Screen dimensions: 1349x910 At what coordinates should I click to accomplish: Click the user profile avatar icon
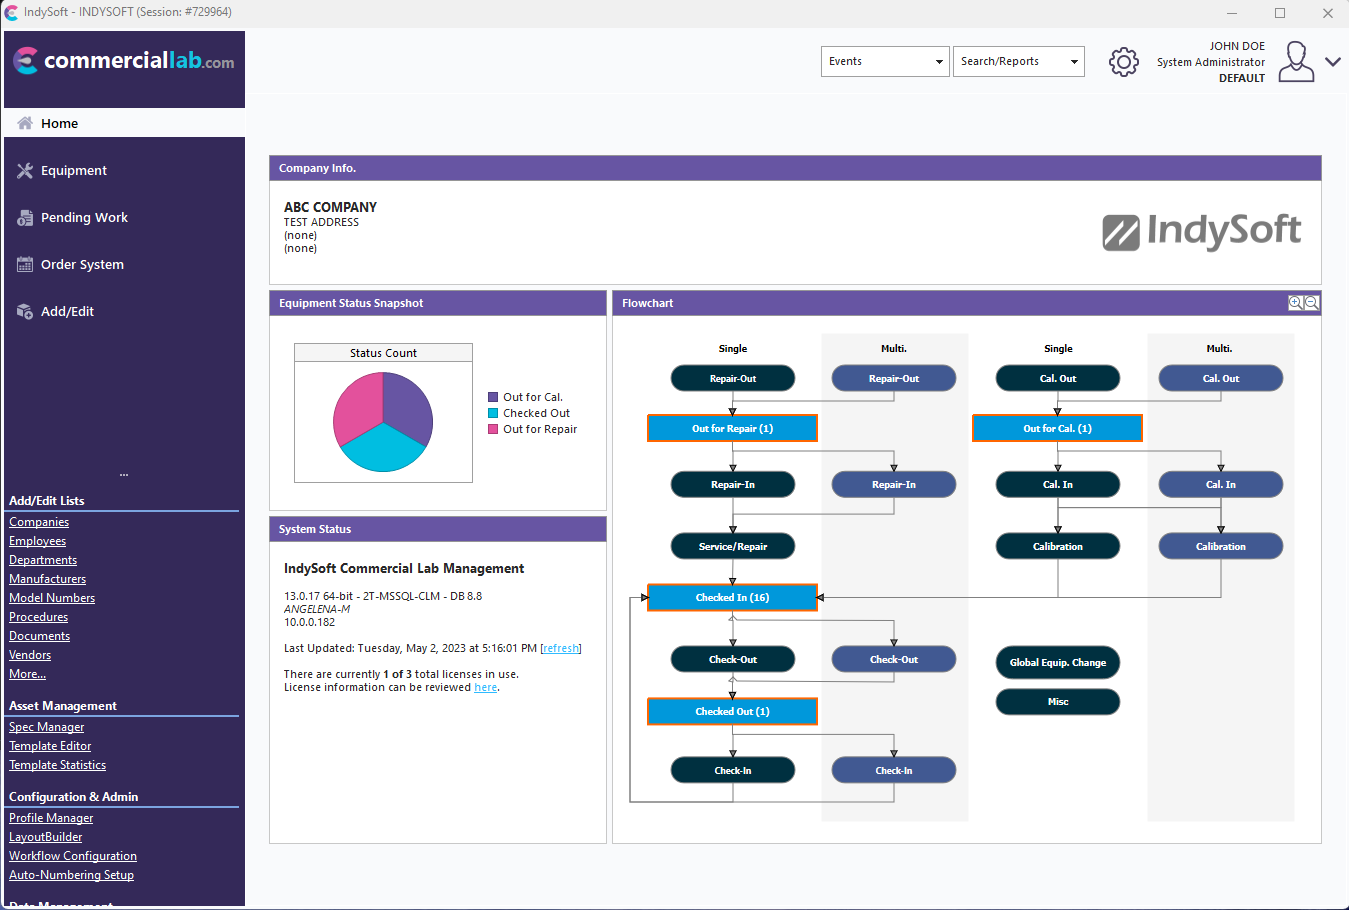[1296, 62]
